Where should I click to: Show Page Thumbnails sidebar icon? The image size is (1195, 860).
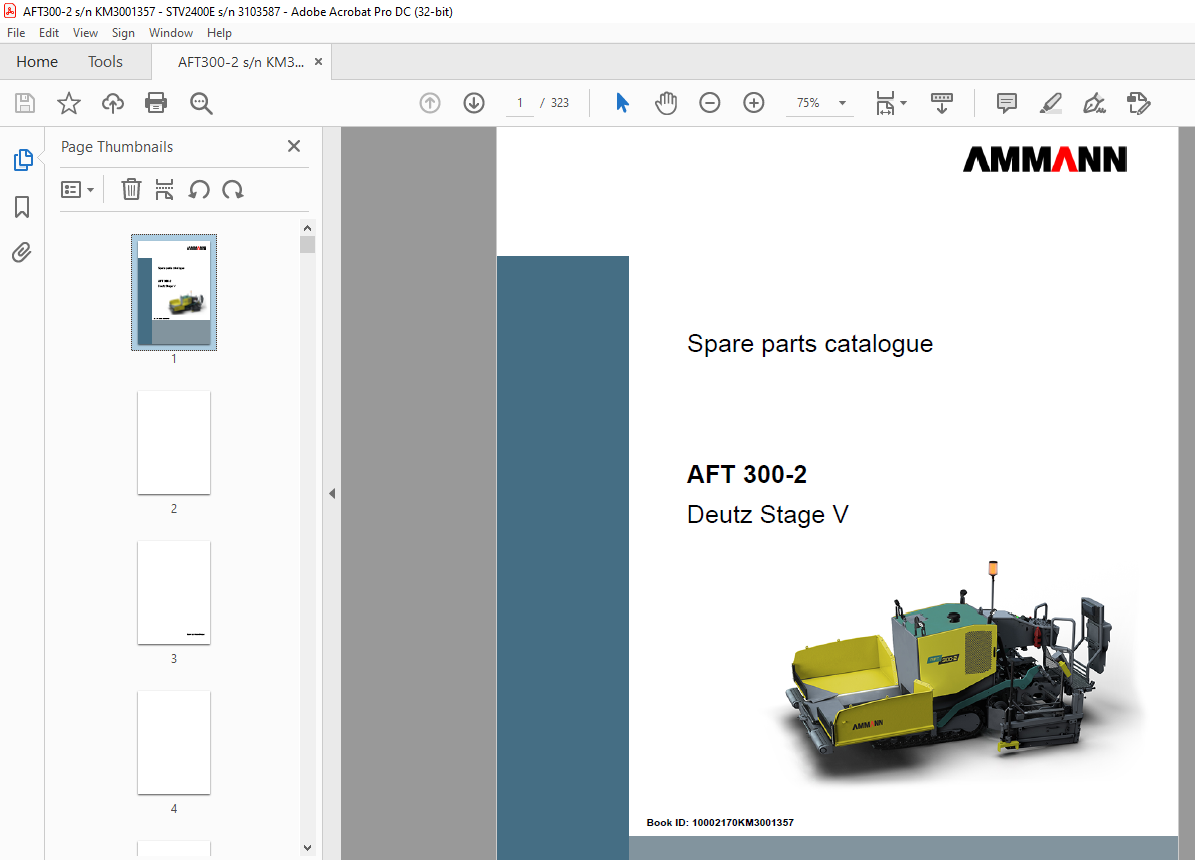[23, 160]
